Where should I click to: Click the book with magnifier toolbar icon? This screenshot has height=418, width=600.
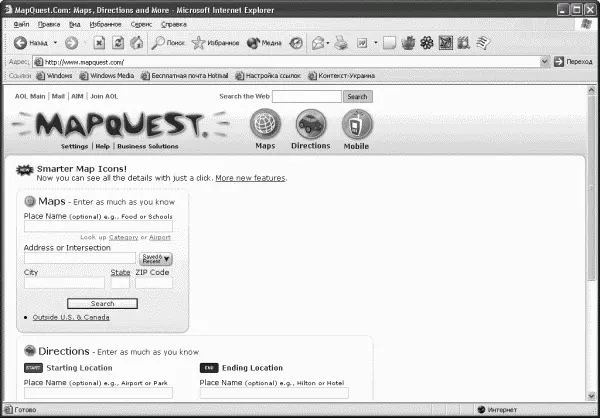[x=464, y=43]
